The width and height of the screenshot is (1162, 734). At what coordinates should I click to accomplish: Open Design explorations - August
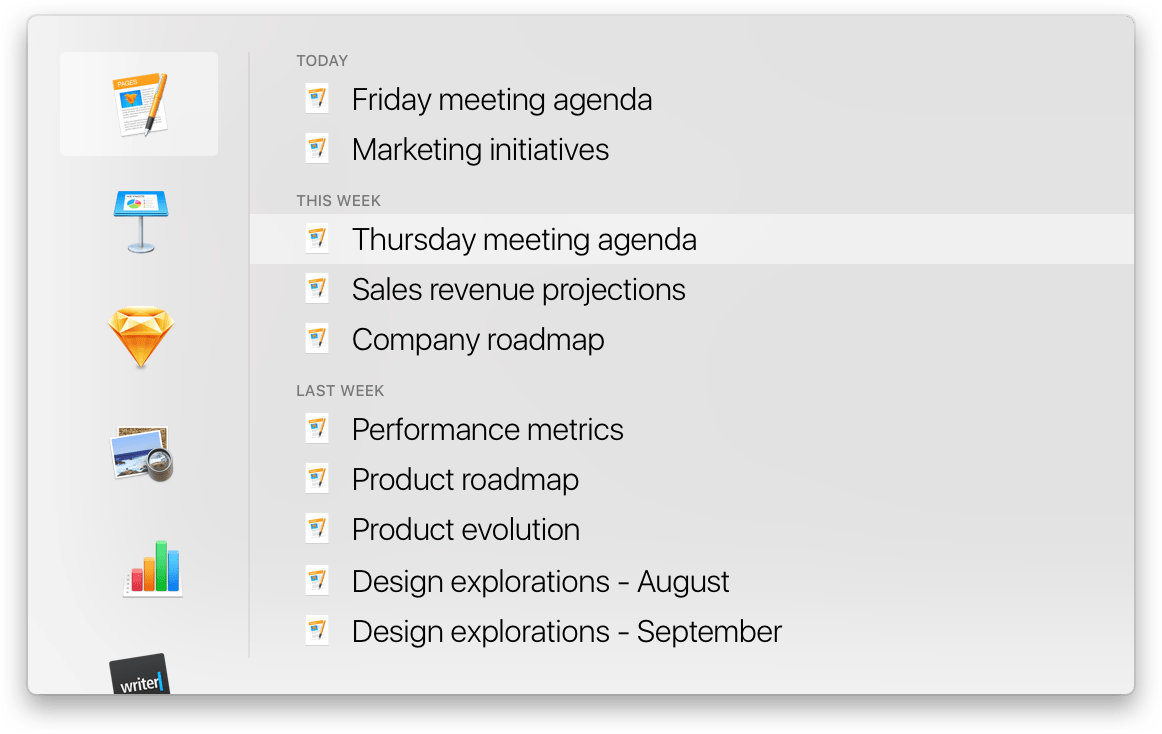[x=540, y=580]
